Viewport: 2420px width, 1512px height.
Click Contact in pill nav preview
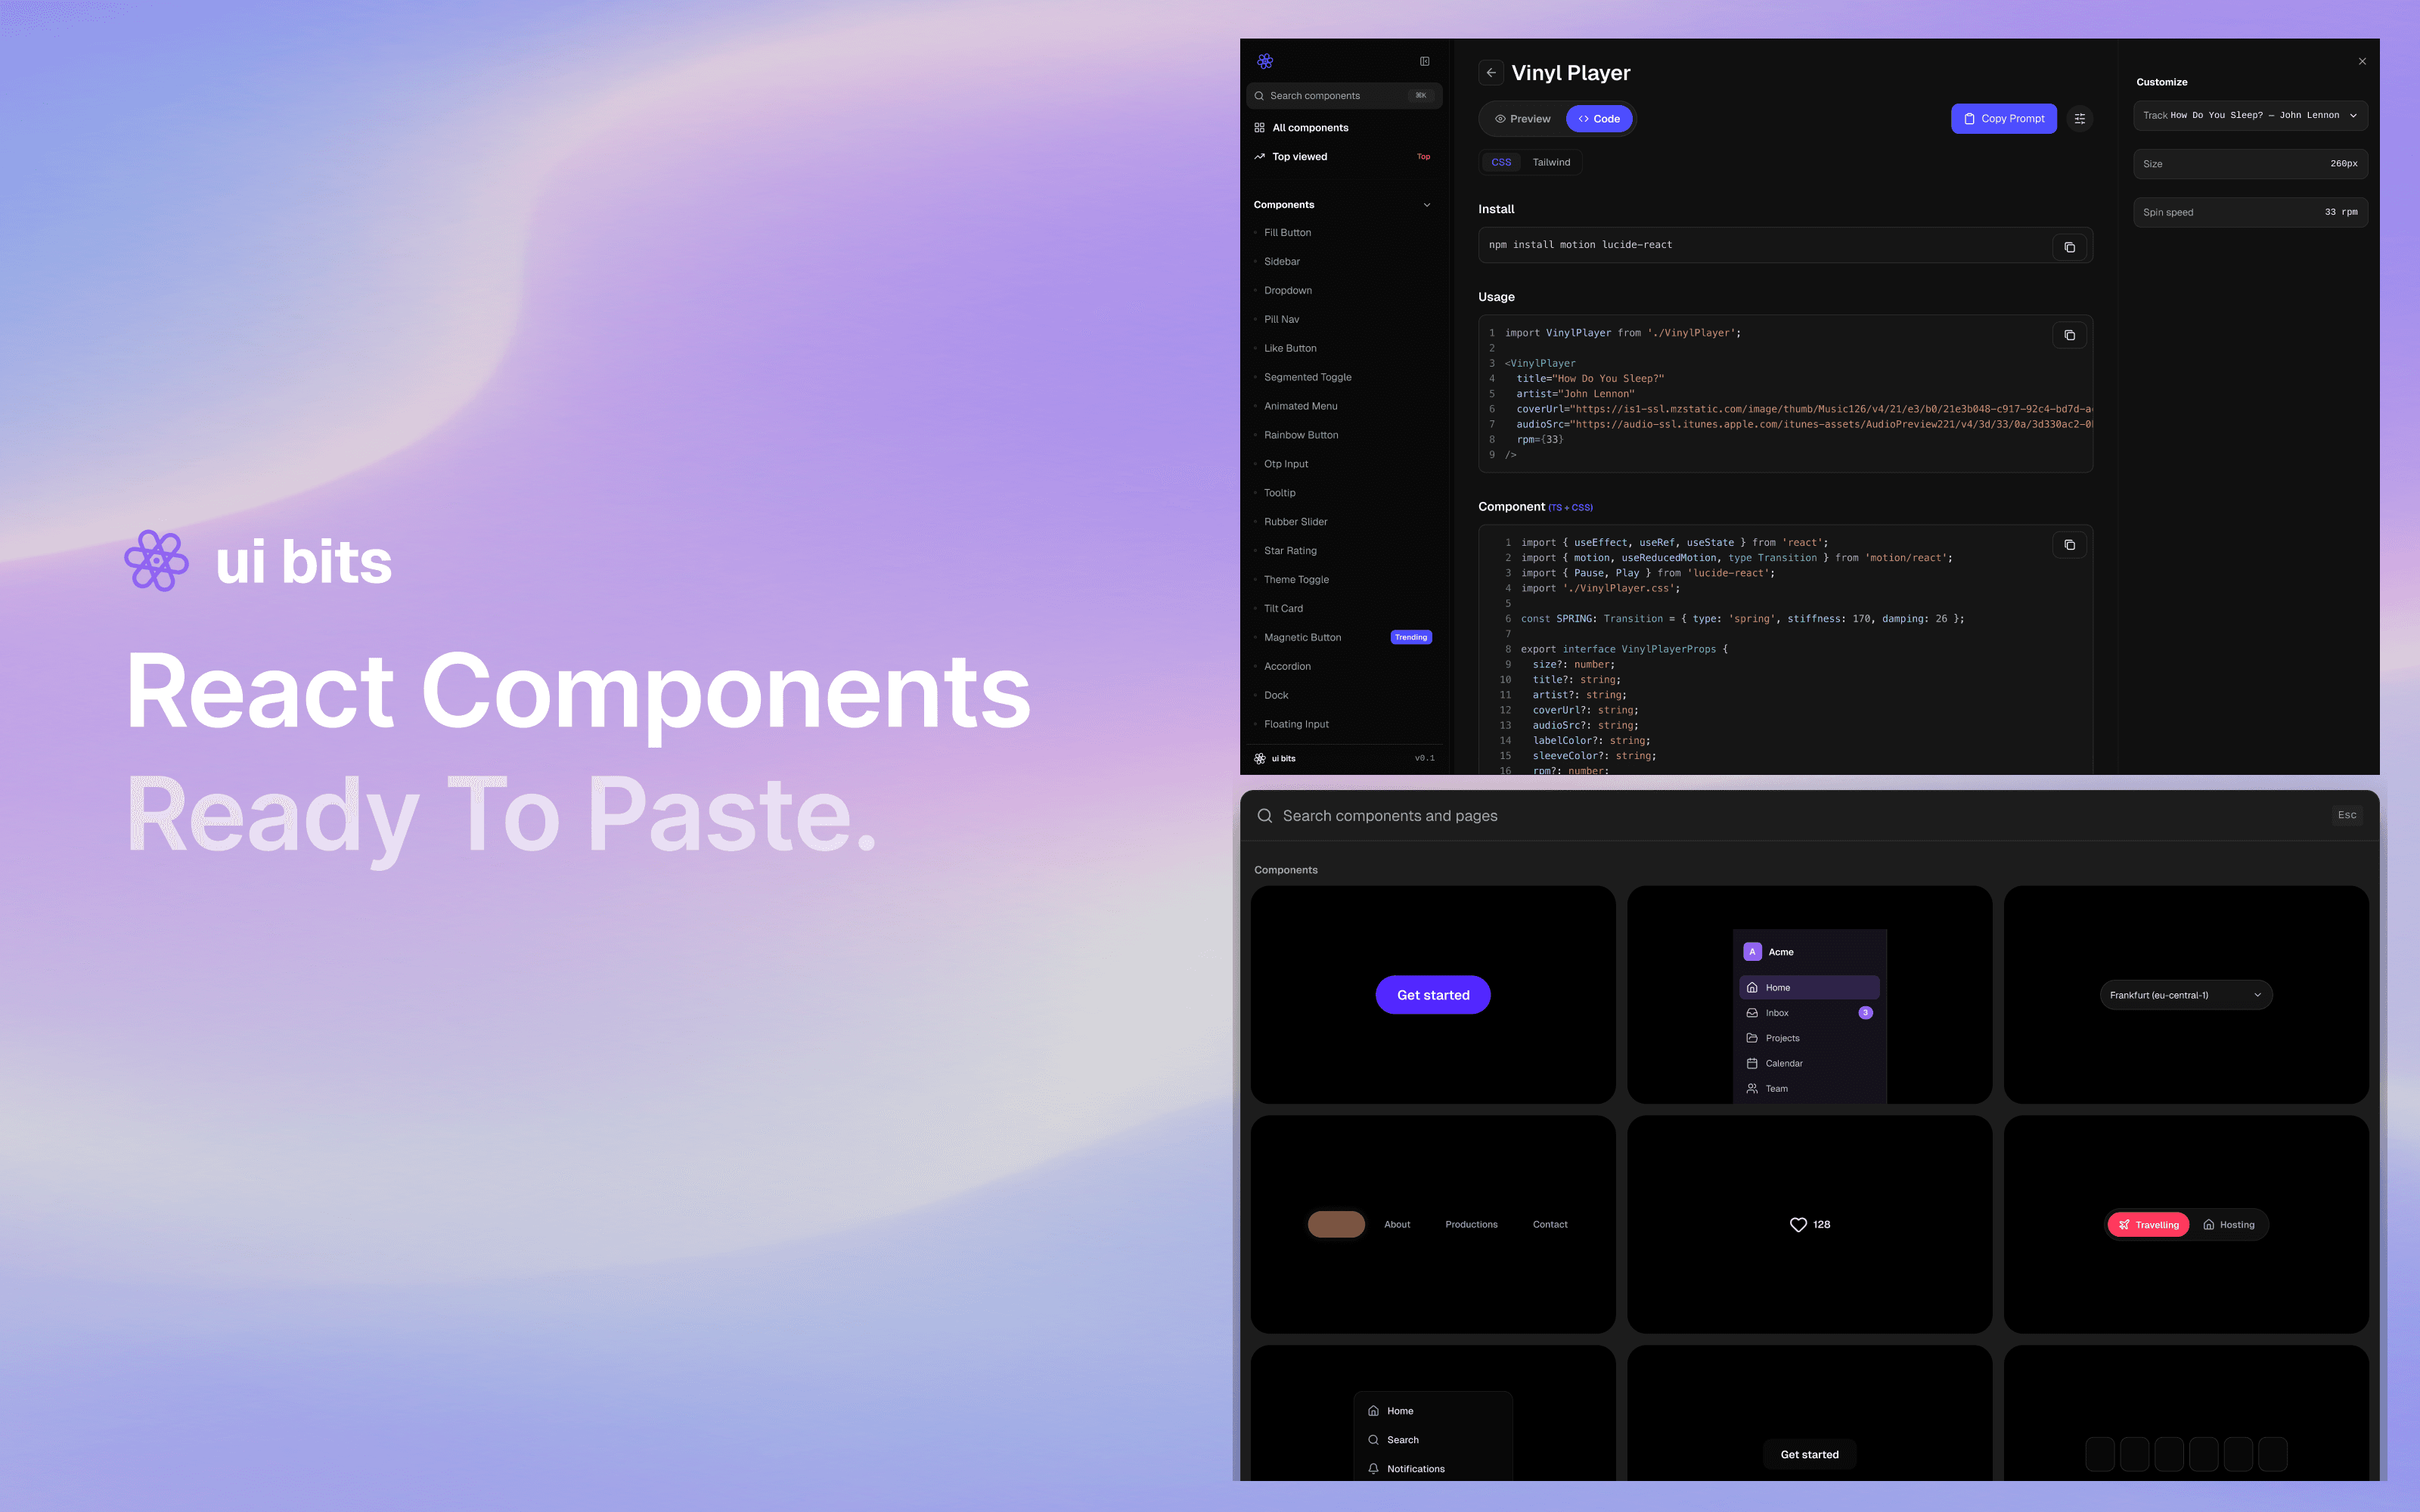(1550, 1225)
